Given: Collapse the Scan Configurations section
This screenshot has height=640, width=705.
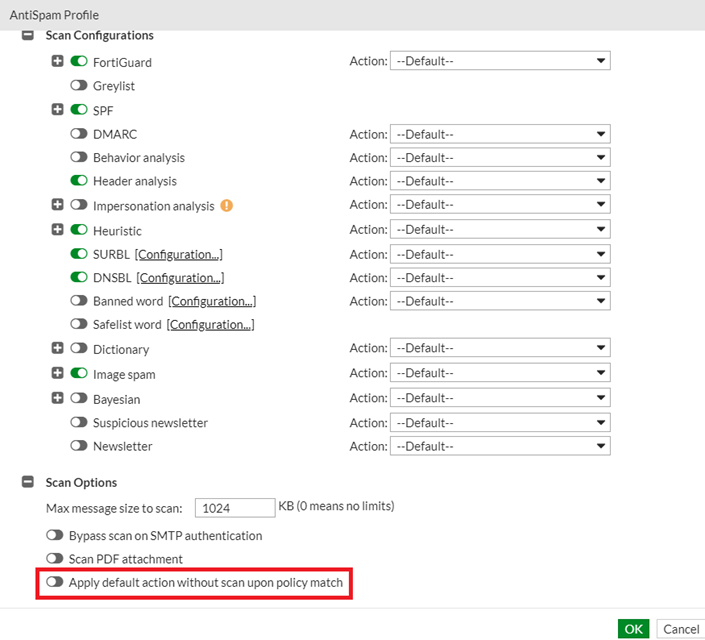Looking at the screenshot, I should pos(28,35).
